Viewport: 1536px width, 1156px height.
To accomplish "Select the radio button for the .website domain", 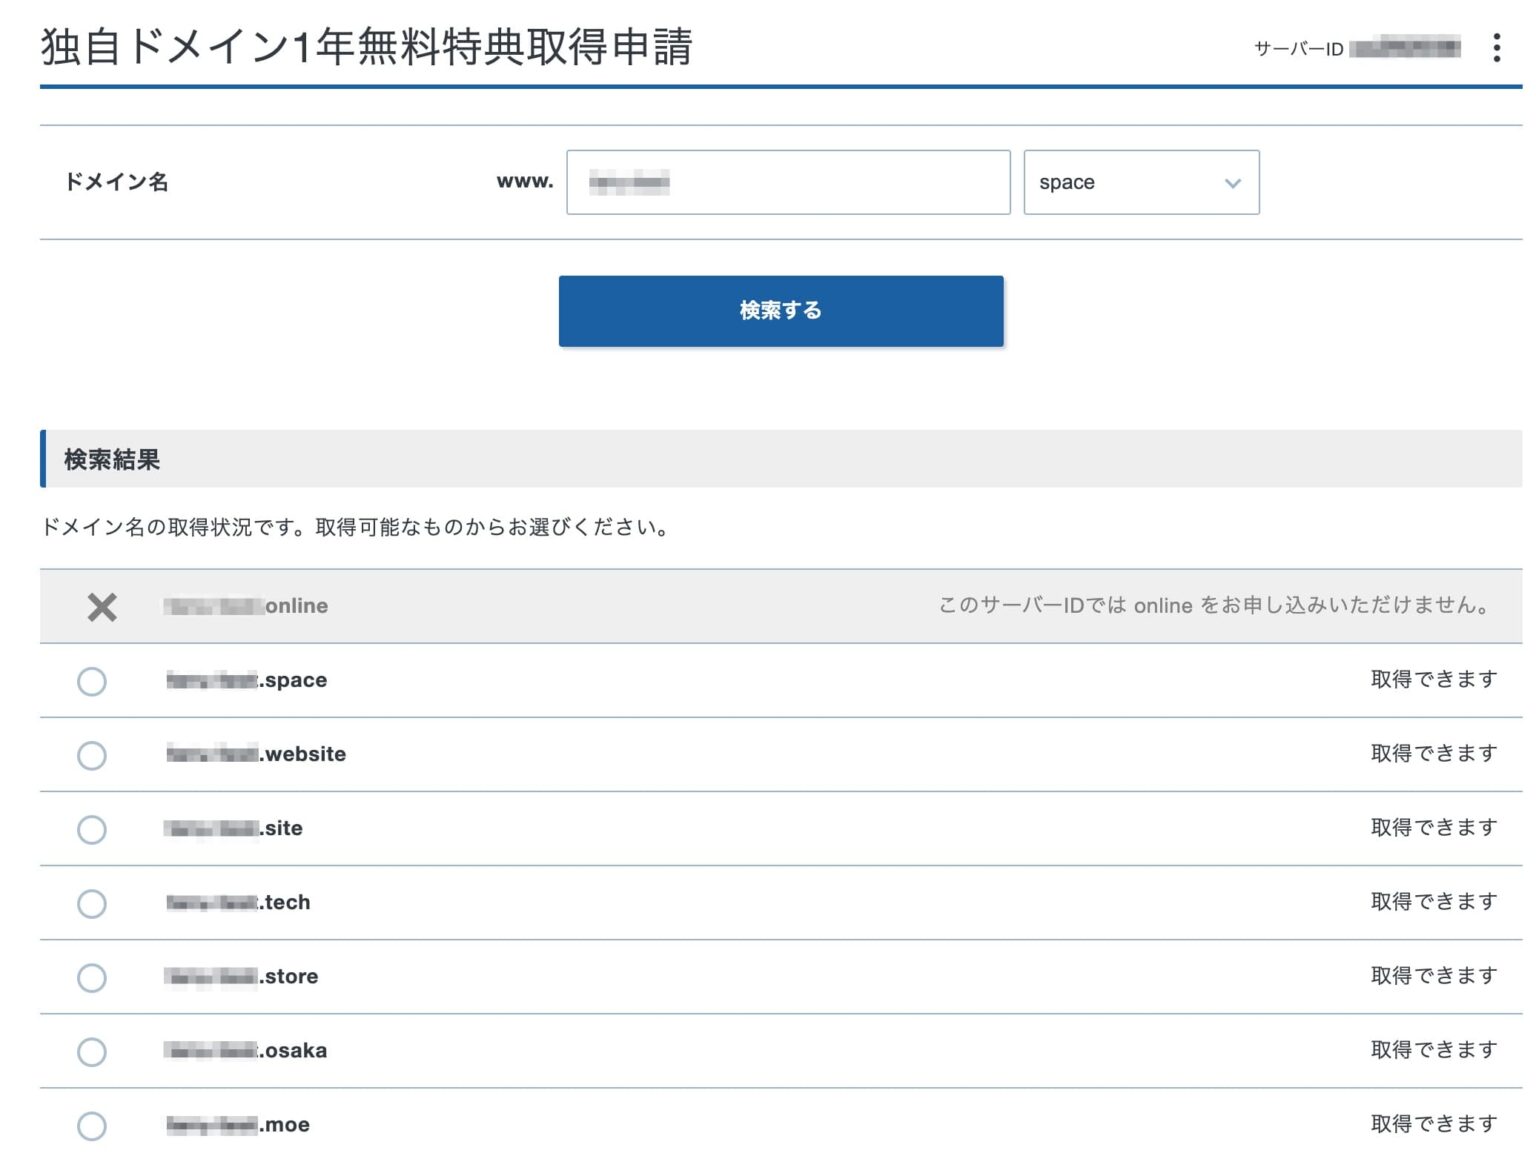I will 91,755.
